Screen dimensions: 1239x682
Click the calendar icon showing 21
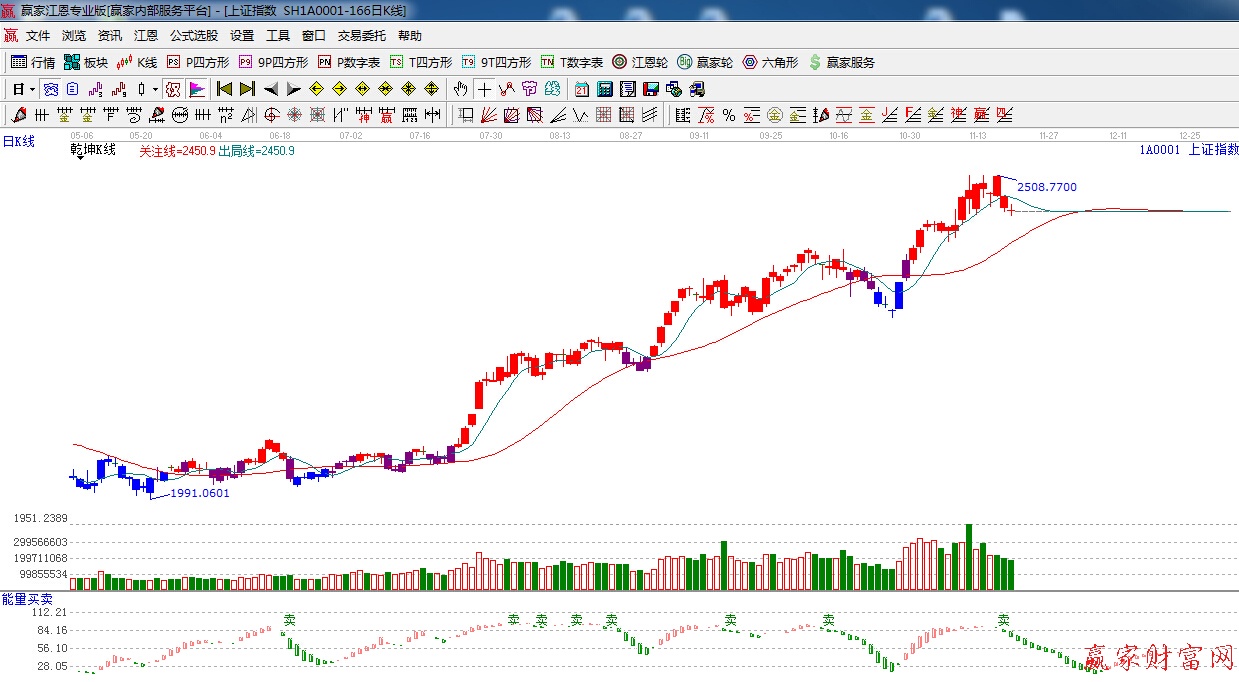click(x=582, y=89)
